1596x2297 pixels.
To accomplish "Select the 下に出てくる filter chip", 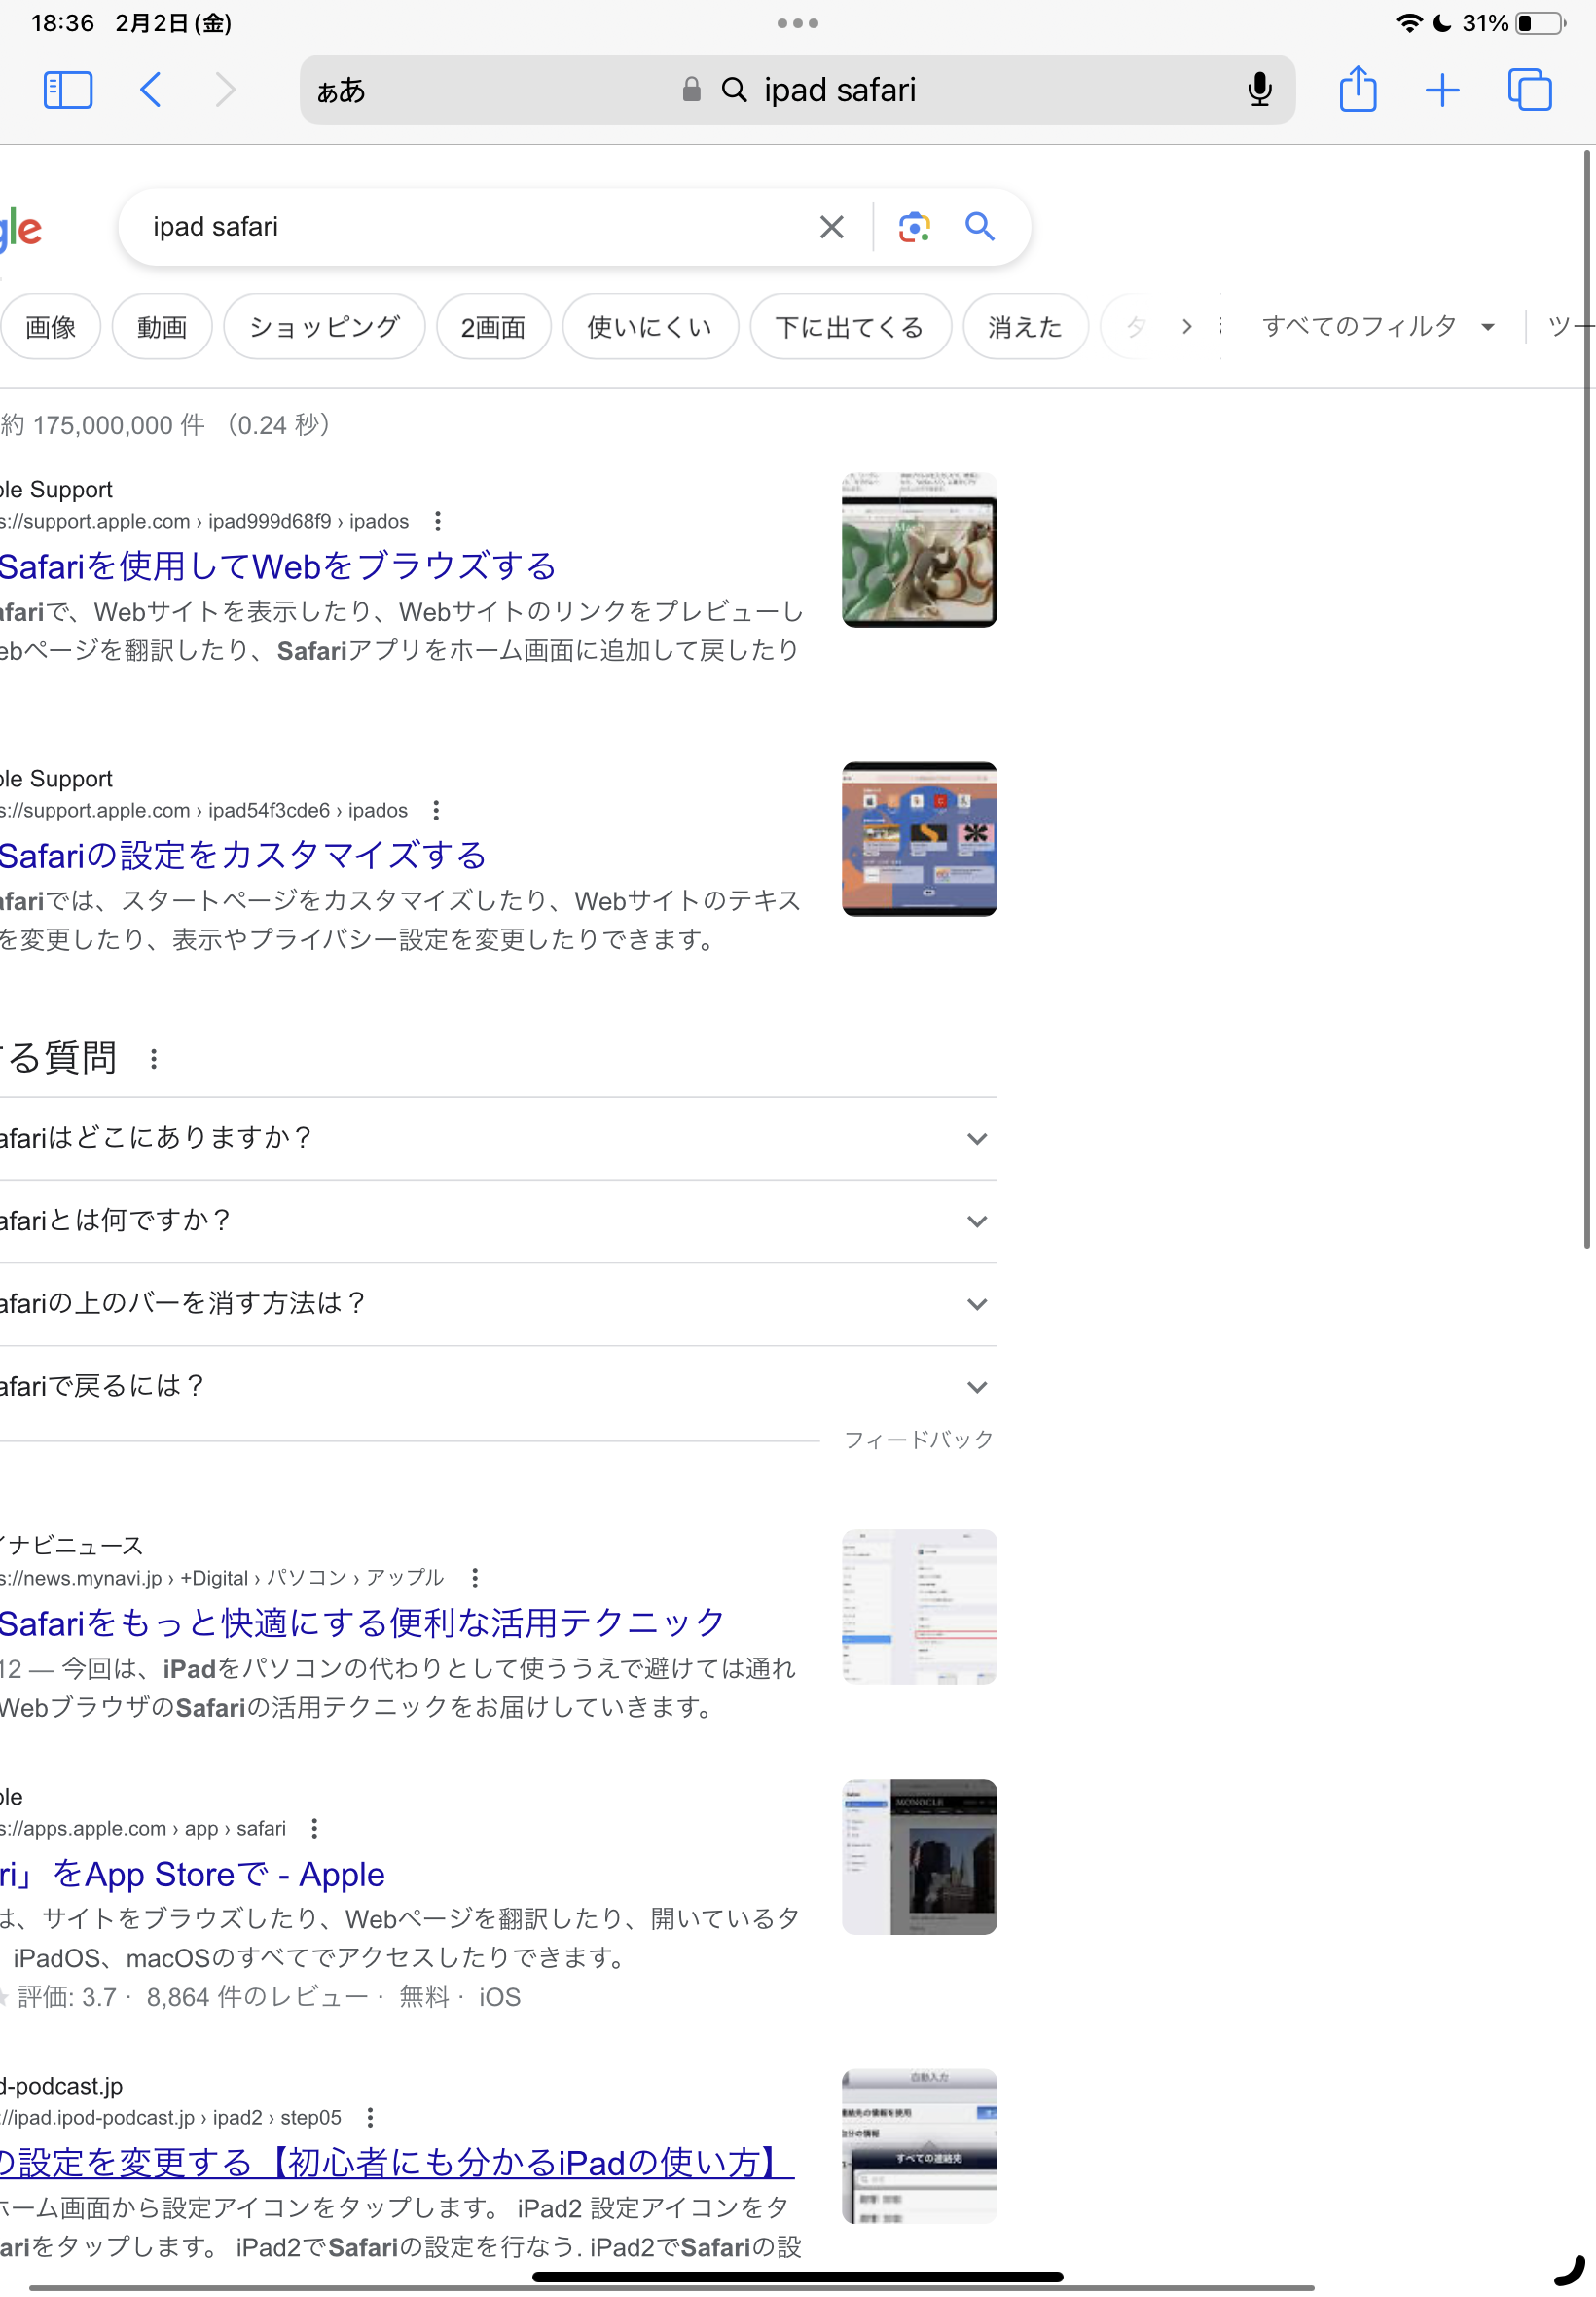I will point(850,326).
